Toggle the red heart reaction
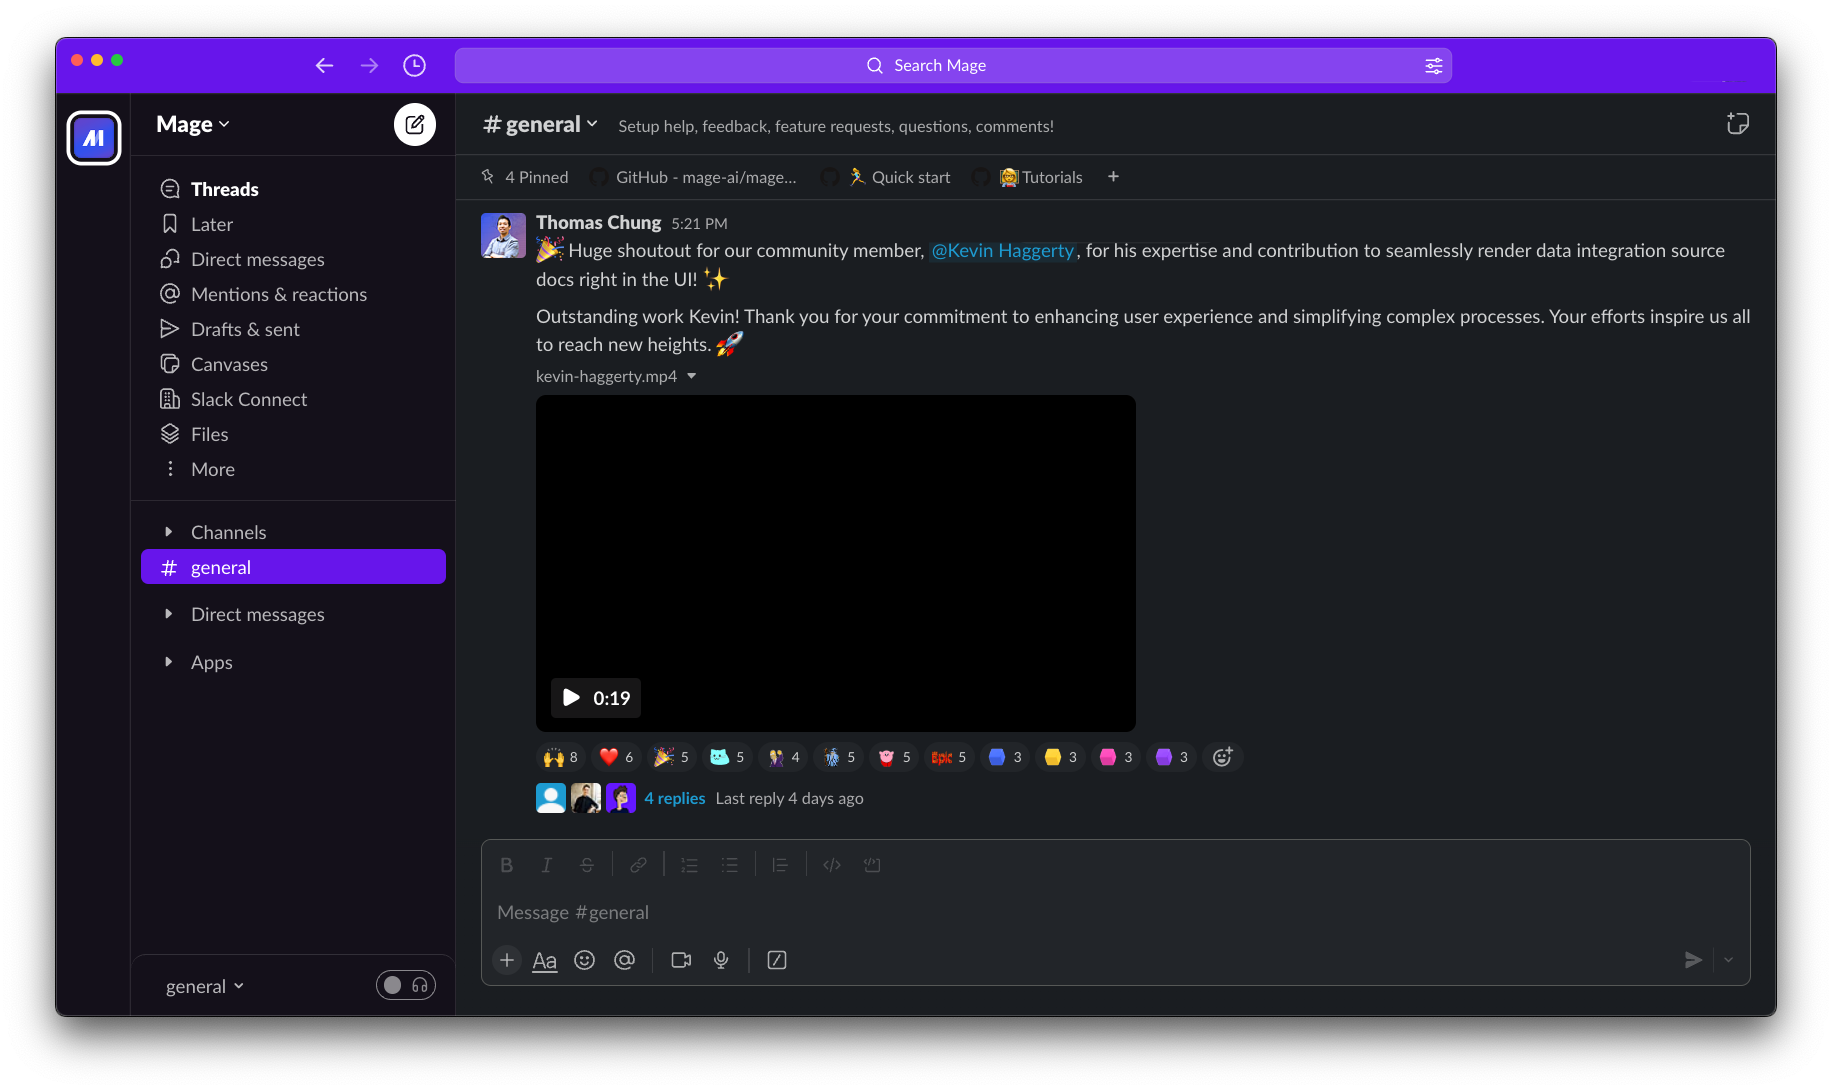The width and height of the screenshot is (1832, 1090). [x=616, y=757]
